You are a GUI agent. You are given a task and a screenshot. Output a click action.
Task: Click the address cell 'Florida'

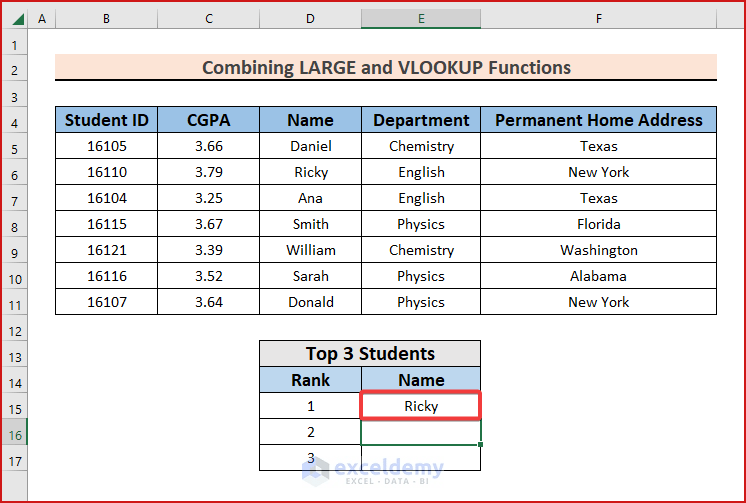click(x=599, y=224)
